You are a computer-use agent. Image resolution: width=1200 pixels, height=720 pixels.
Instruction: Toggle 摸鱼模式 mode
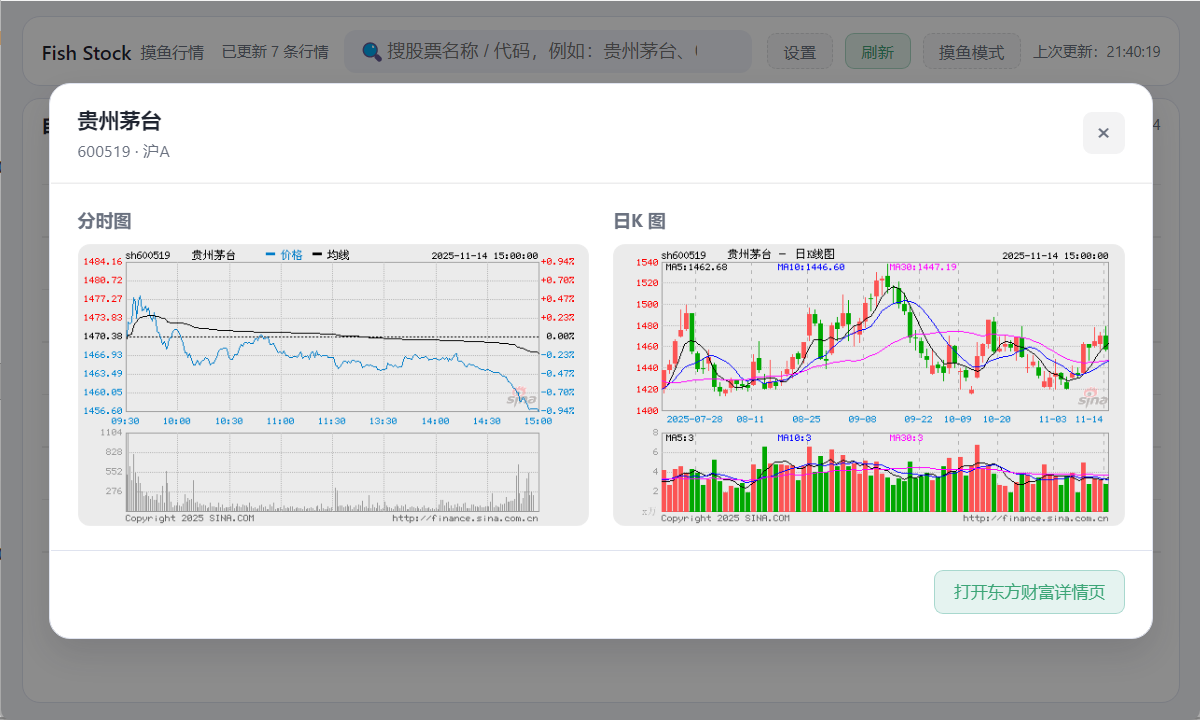pos(971,52)
